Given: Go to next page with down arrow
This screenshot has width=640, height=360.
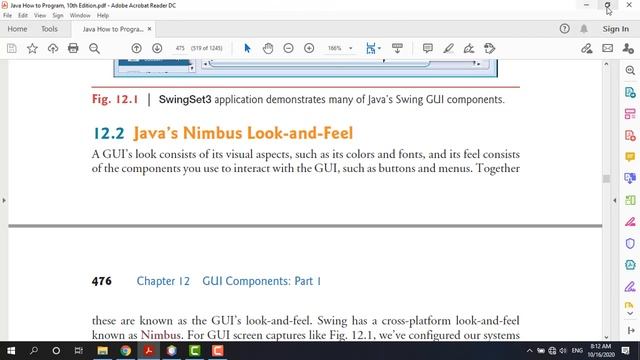Looking at the screenshot, I should 157,48.
